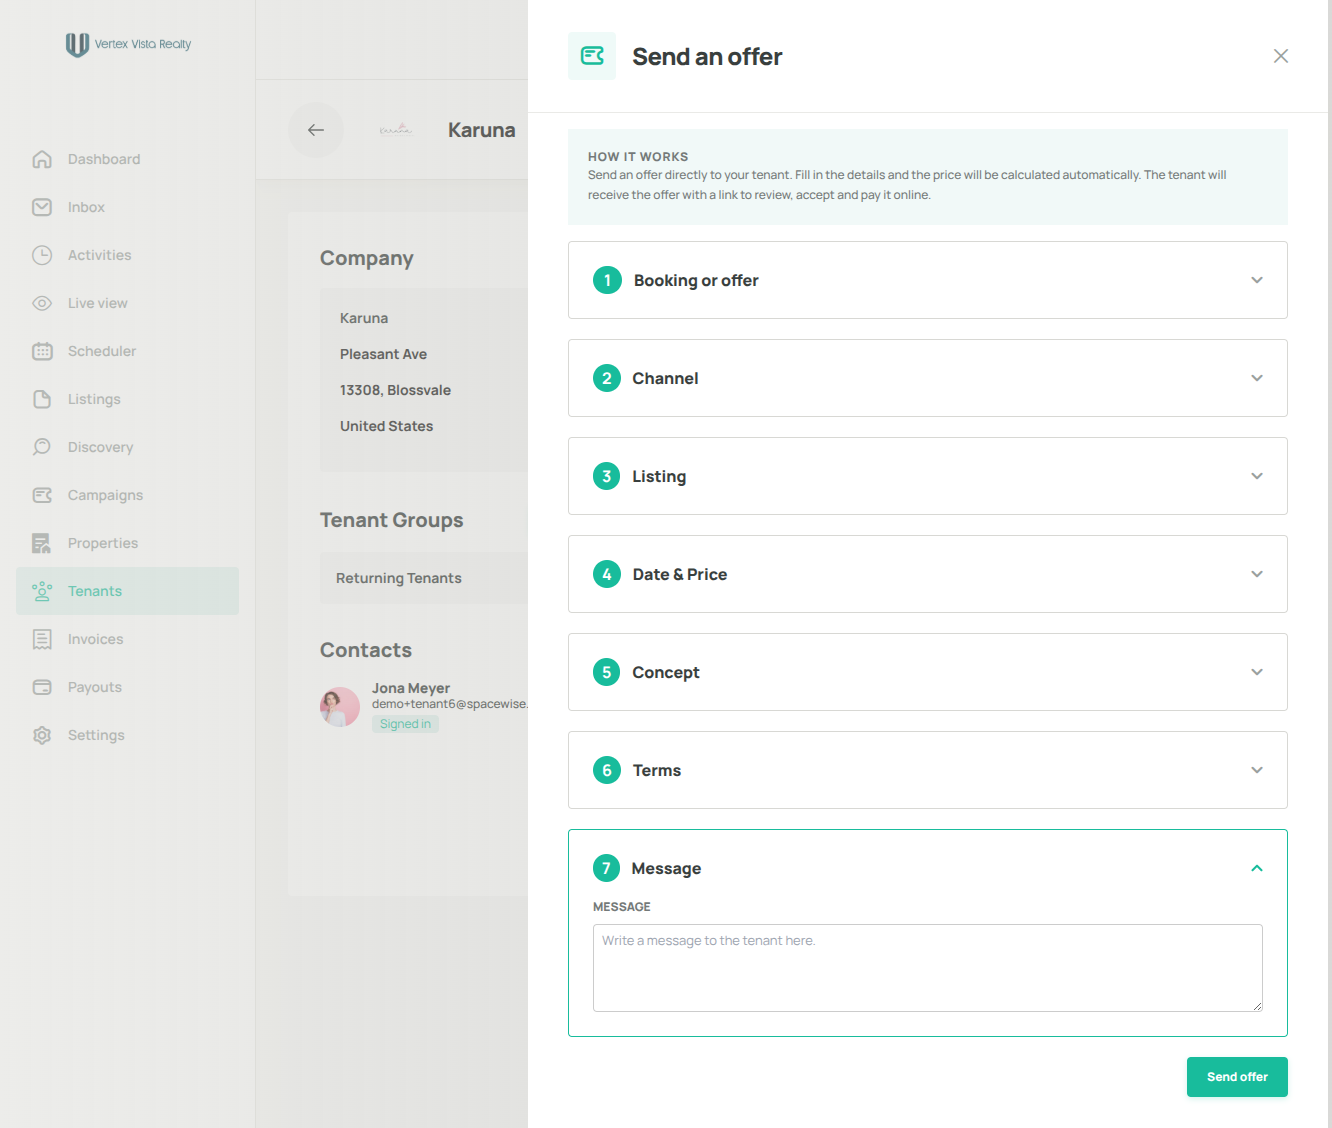Click the back arrow next to Karuna

tap(316, 130)
